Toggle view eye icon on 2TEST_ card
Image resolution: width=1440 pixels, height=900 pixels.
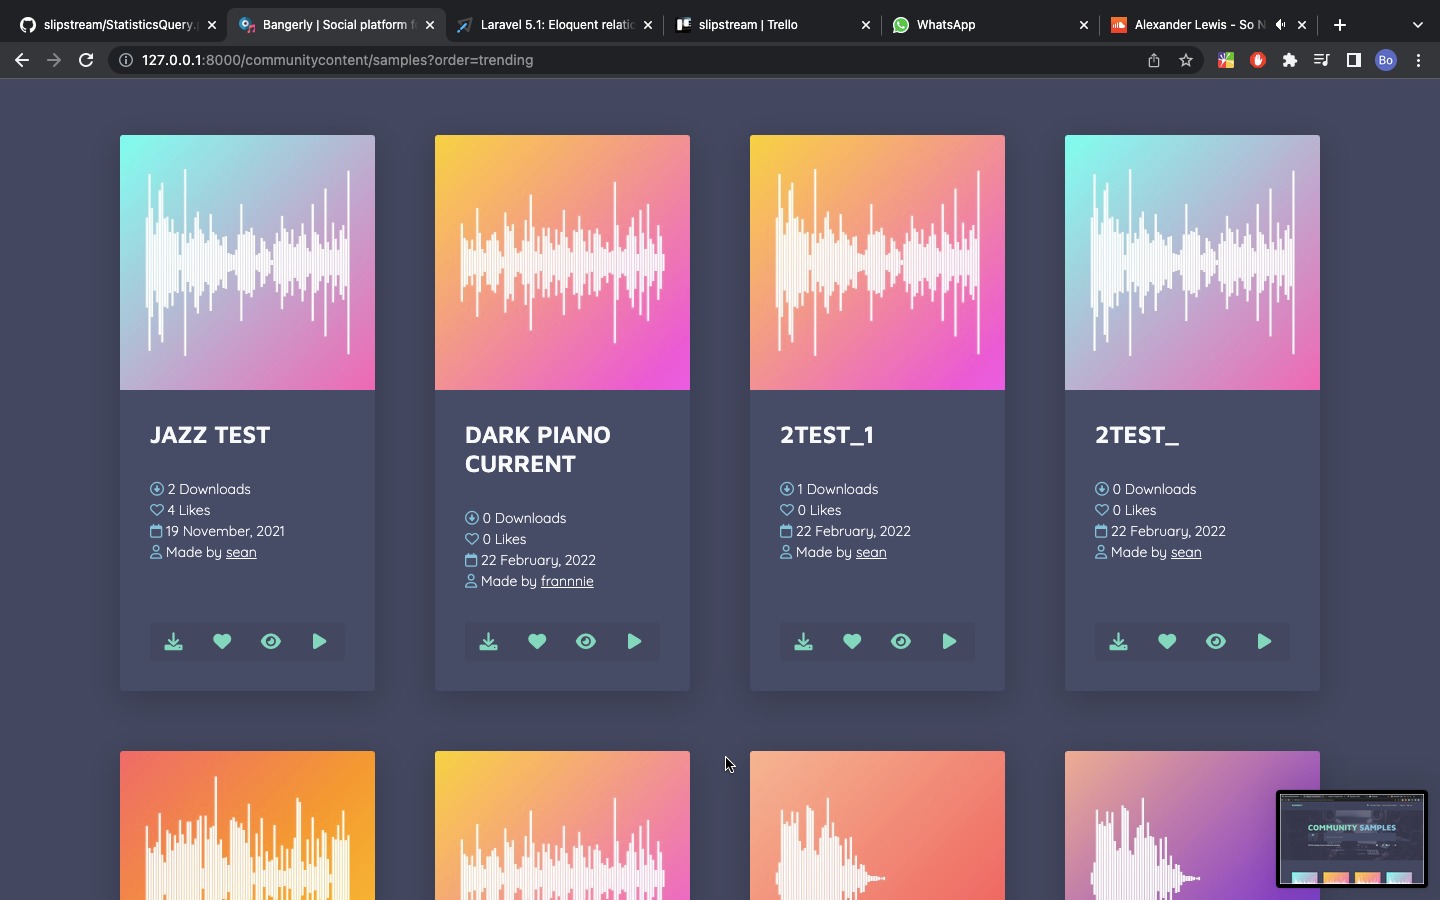tap(1216, 642)
